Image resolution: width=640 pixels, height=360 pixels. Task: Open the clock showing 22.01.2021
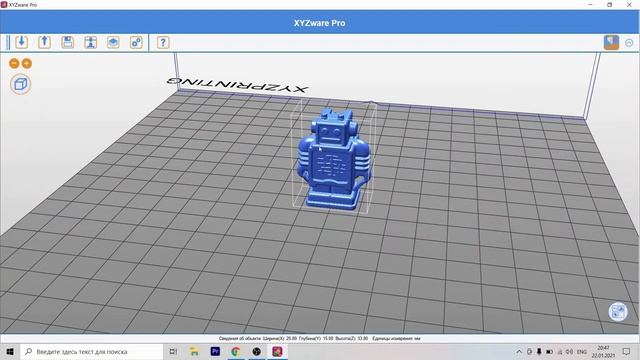[x=603, y=351]
